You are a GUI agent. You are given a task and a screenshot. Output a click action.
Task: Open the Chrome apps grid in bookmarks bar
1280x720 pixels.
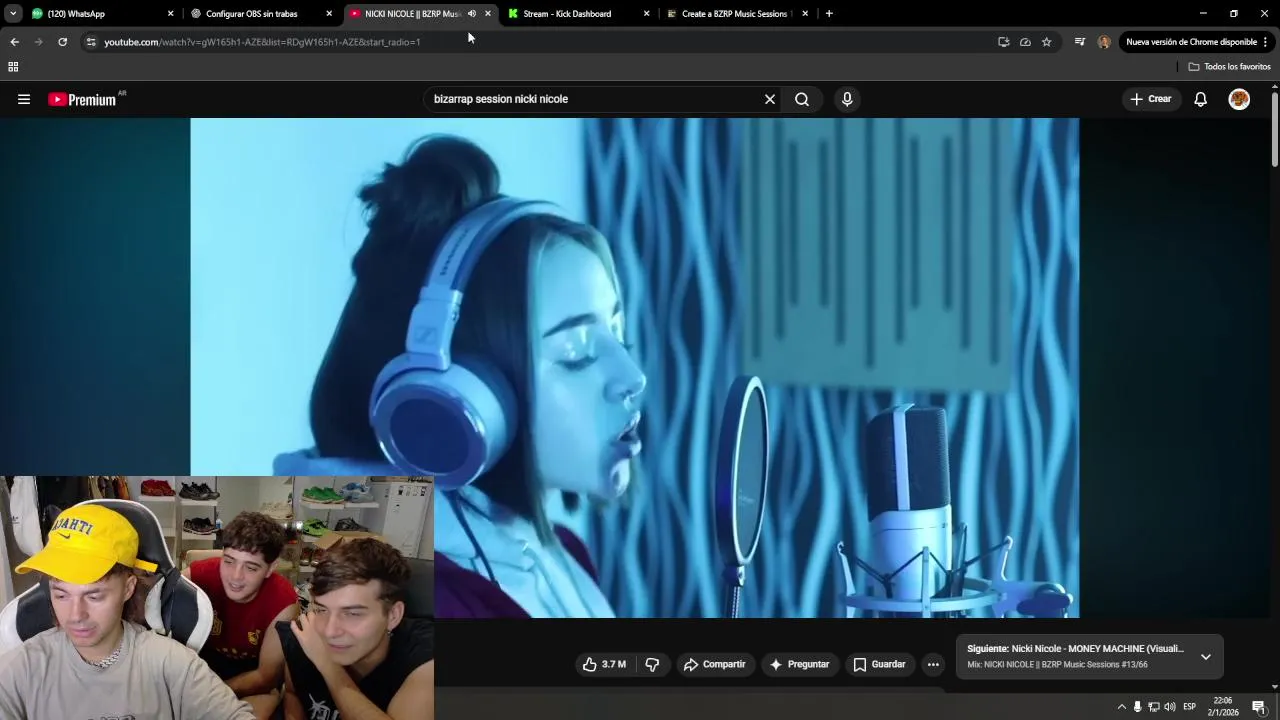tap(13, 67)
